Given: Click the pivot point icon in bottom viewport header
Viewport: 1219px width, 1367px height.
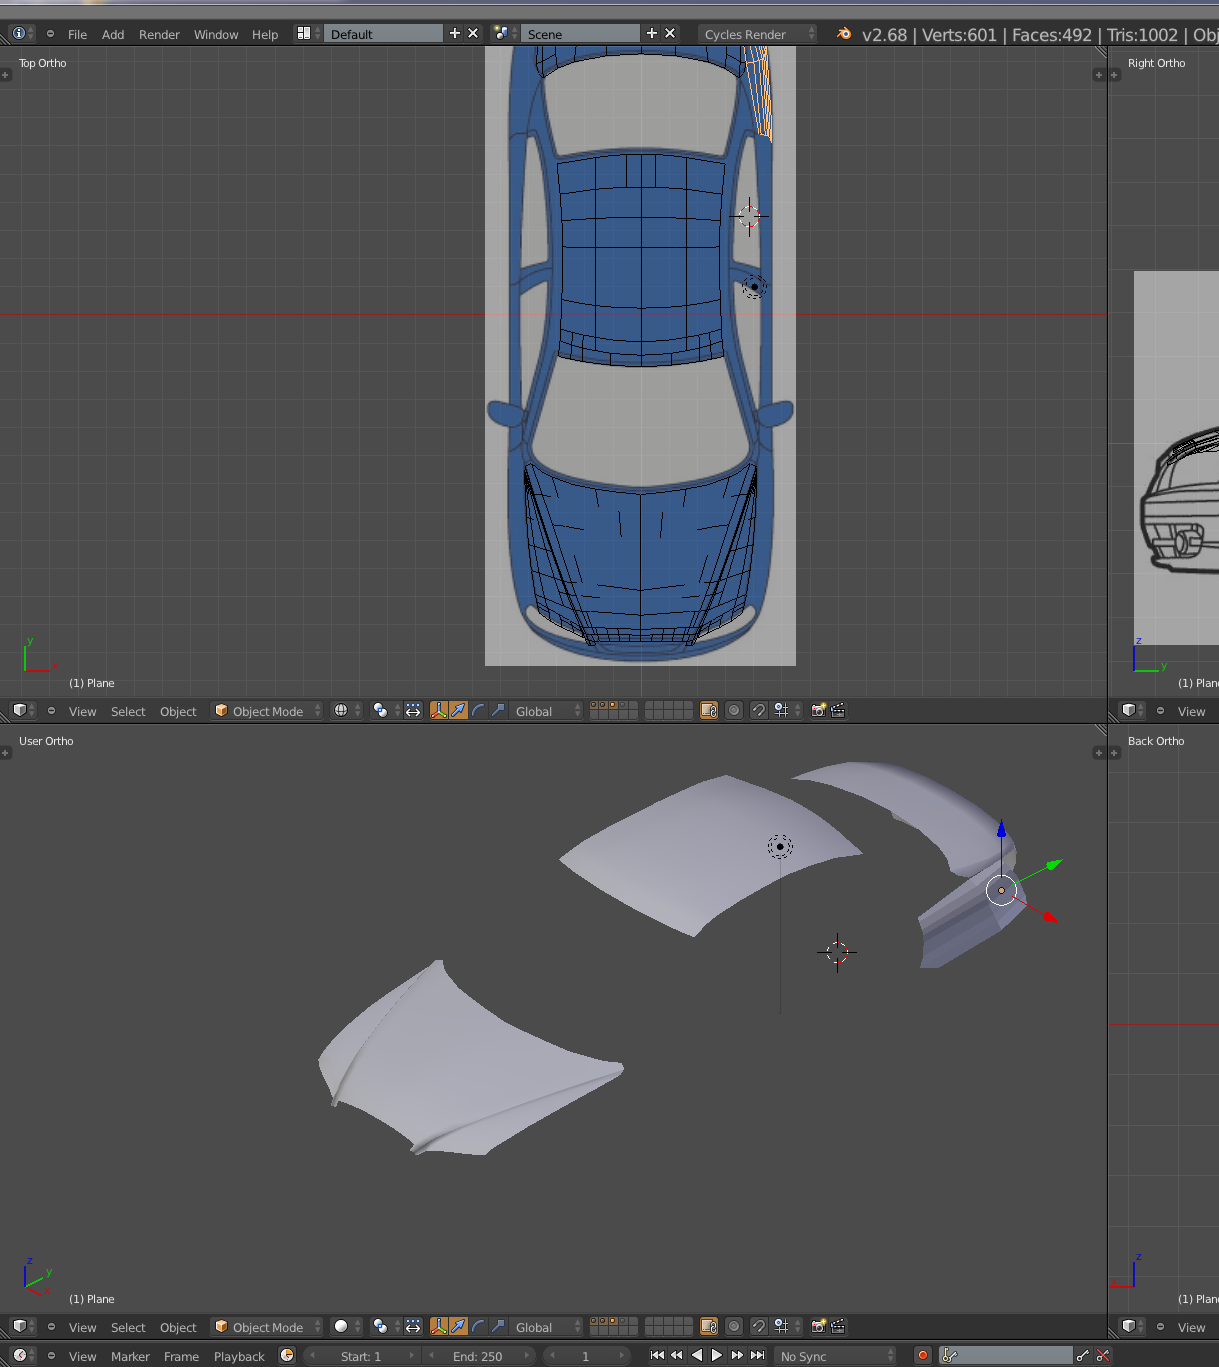Looking at the screenshot, I should 380,1326.
